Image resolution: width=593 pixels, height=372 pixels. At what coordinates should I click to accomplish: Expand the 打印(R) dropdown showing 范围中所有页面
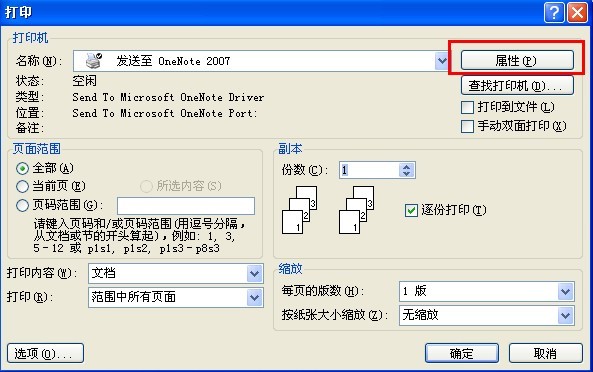point(255,298)
